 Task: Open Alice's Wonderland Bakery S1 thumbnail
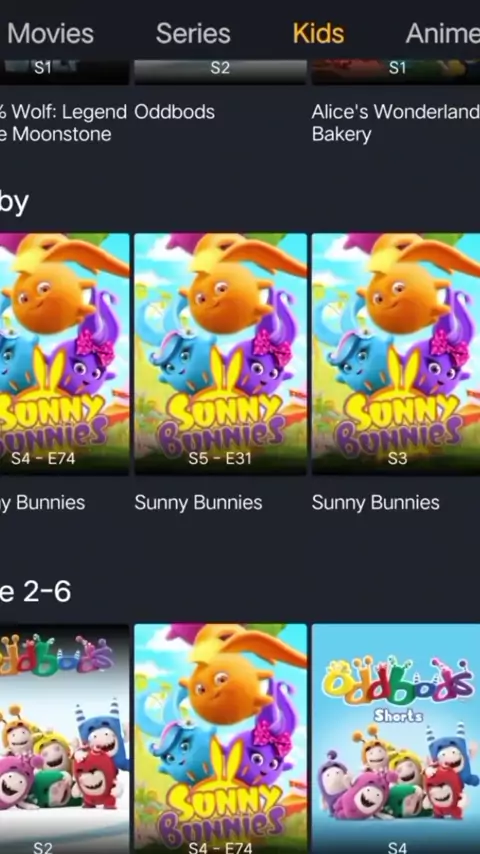(x=396, y=72)
